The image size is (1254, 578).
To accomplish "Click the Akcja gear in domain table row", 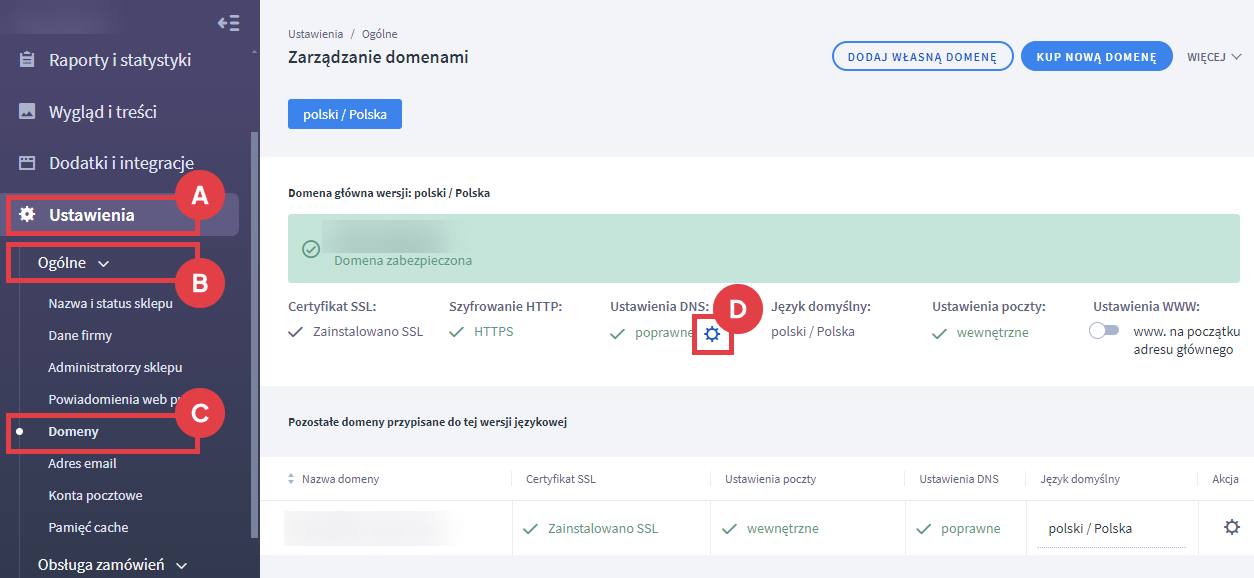I will pyautogui.click(x=1232, y=527).
